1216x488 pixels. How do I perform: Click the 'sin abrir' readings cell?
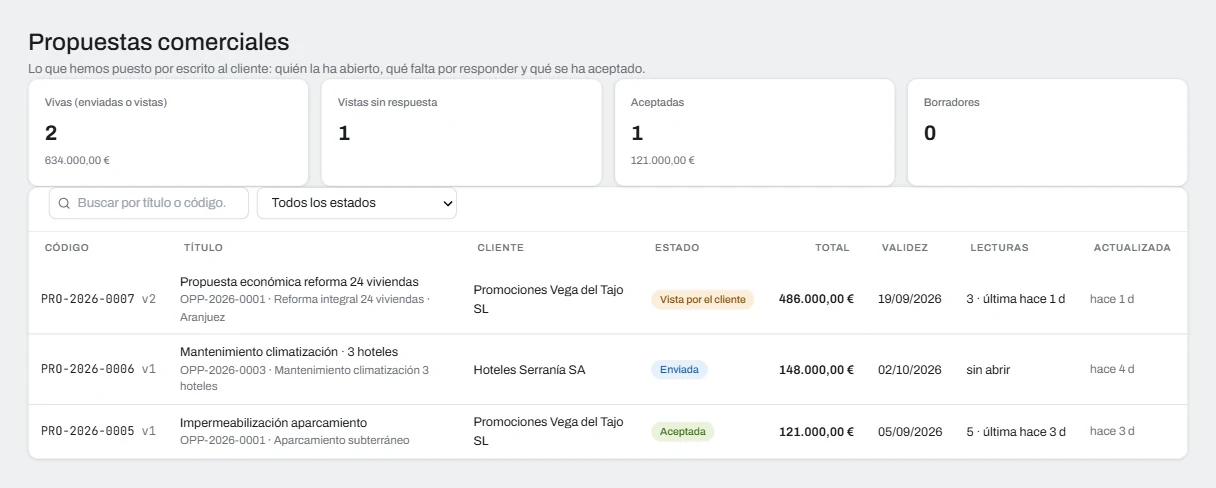point(988,370)
